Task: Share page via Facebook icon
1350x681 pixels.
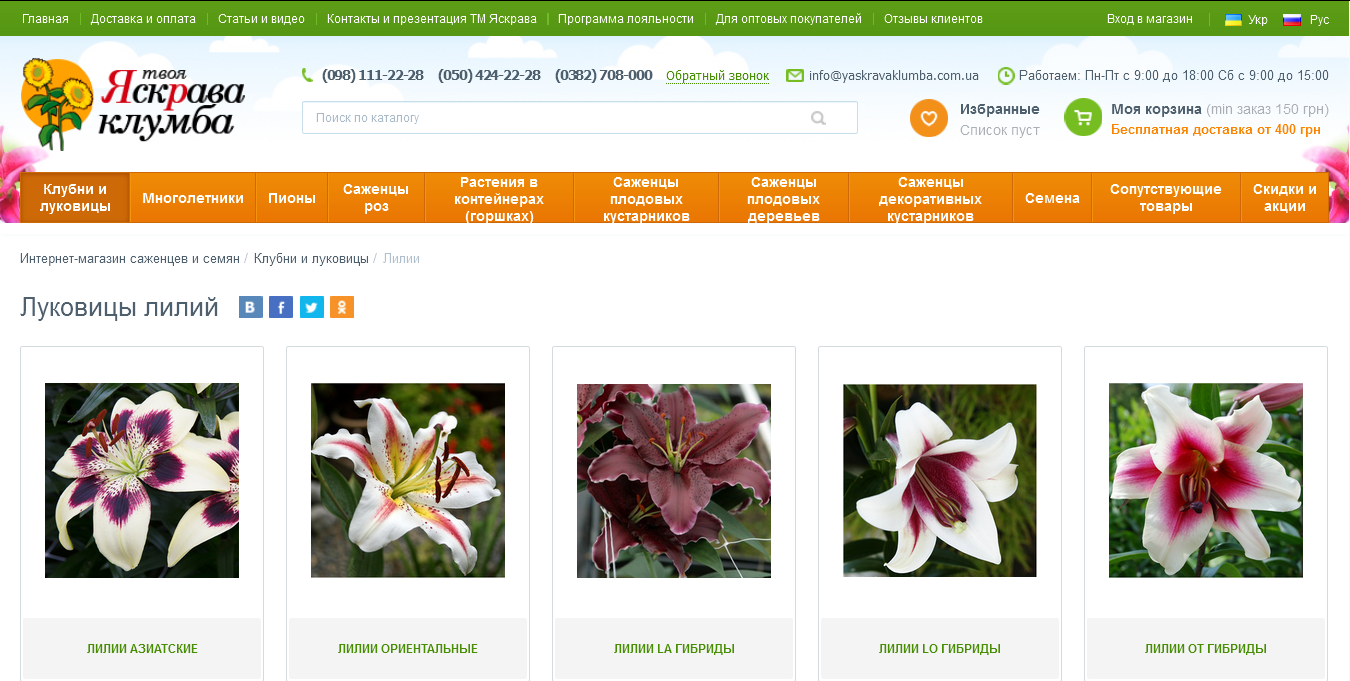Action: (x=281, y=307)
